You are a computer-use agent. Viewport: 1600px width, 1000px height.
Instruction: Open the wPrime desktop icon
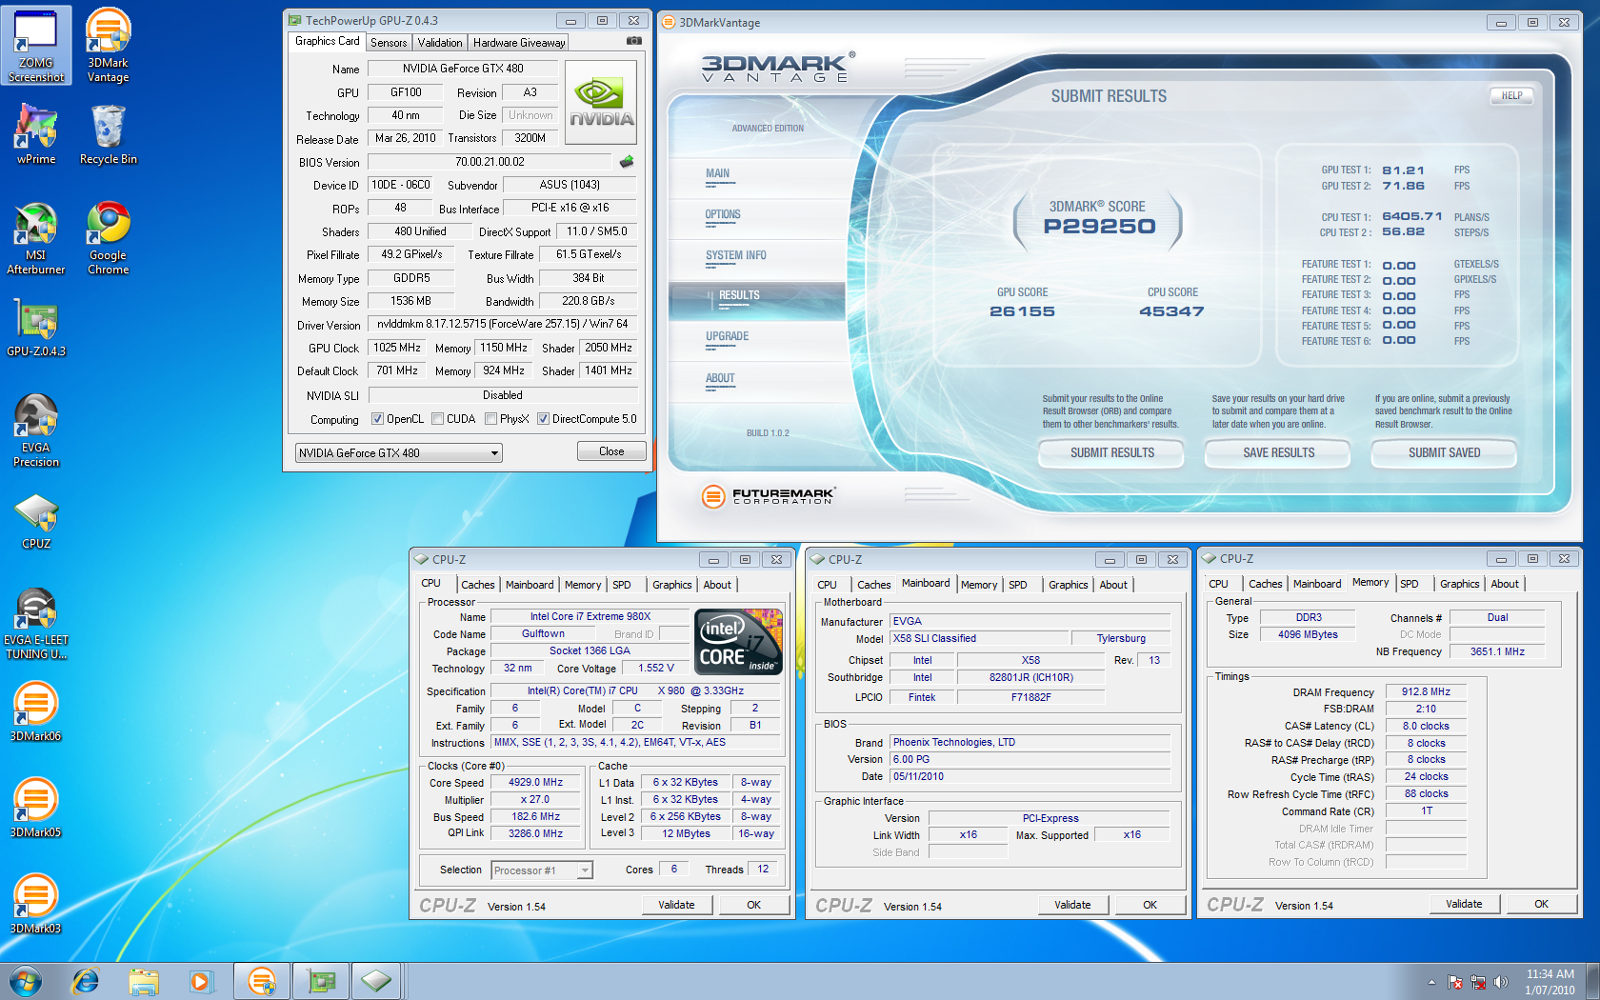[x=36, y=133]
